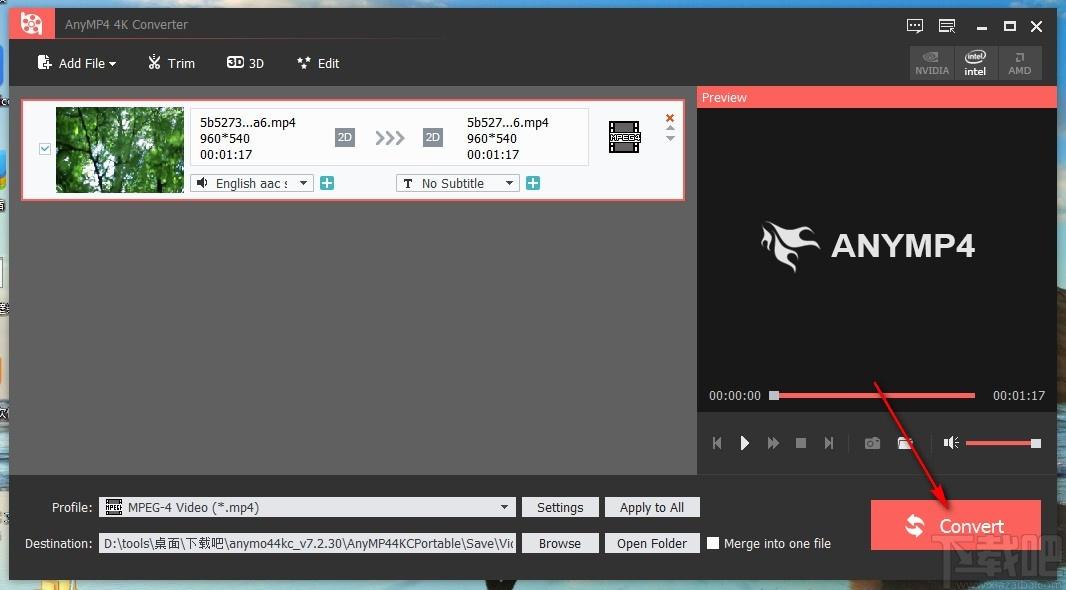Viewport: 1066px width, 590px height.
Task: Maximize the AnyMP4 window
Action: [x=1010, y=26]
